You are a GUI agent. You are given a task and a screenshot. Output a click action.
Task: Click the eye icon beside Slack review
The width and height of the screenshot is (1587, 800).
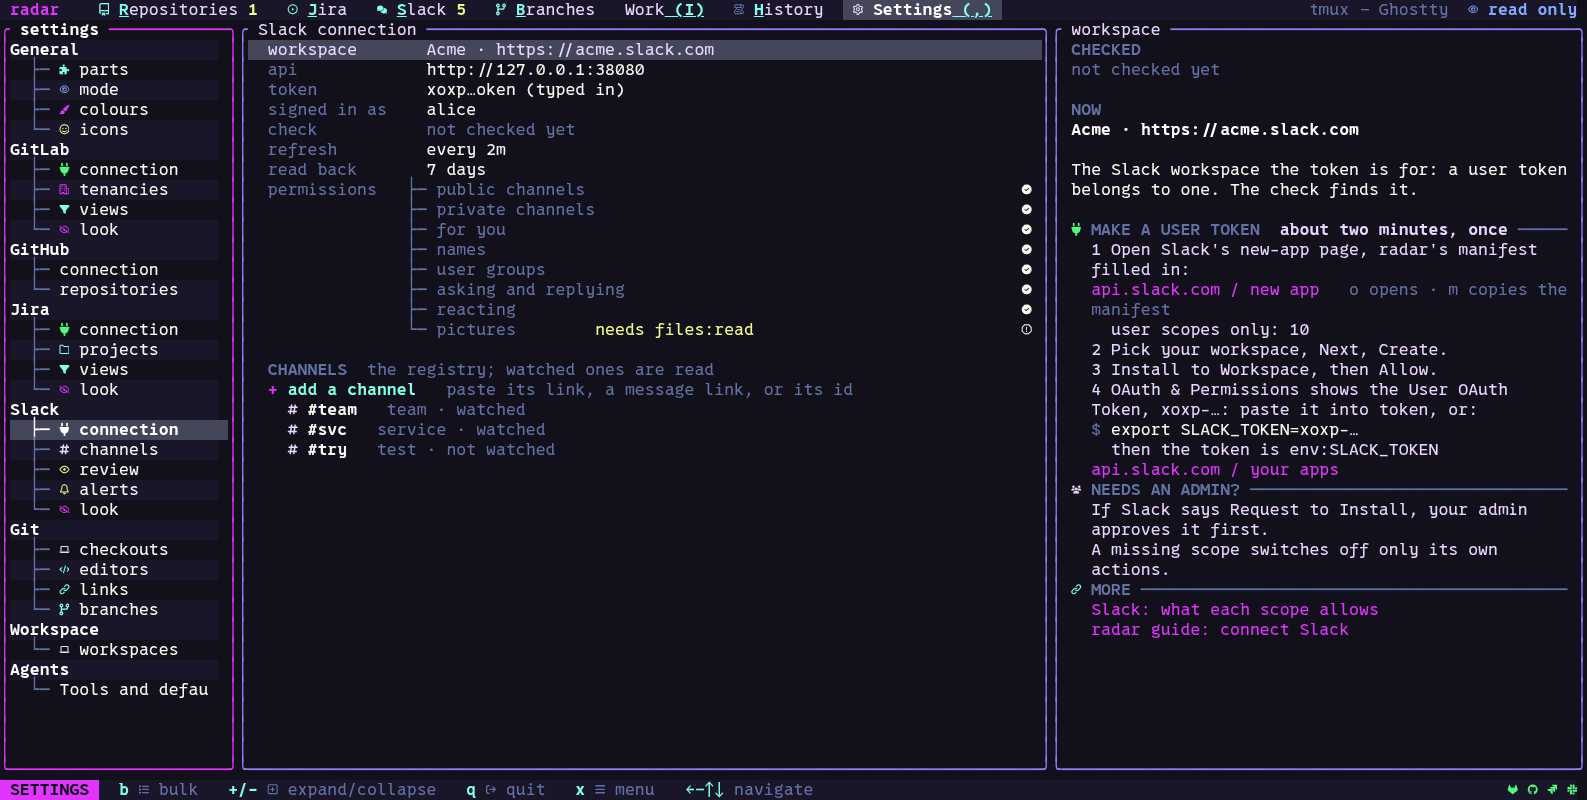point(64,470)
